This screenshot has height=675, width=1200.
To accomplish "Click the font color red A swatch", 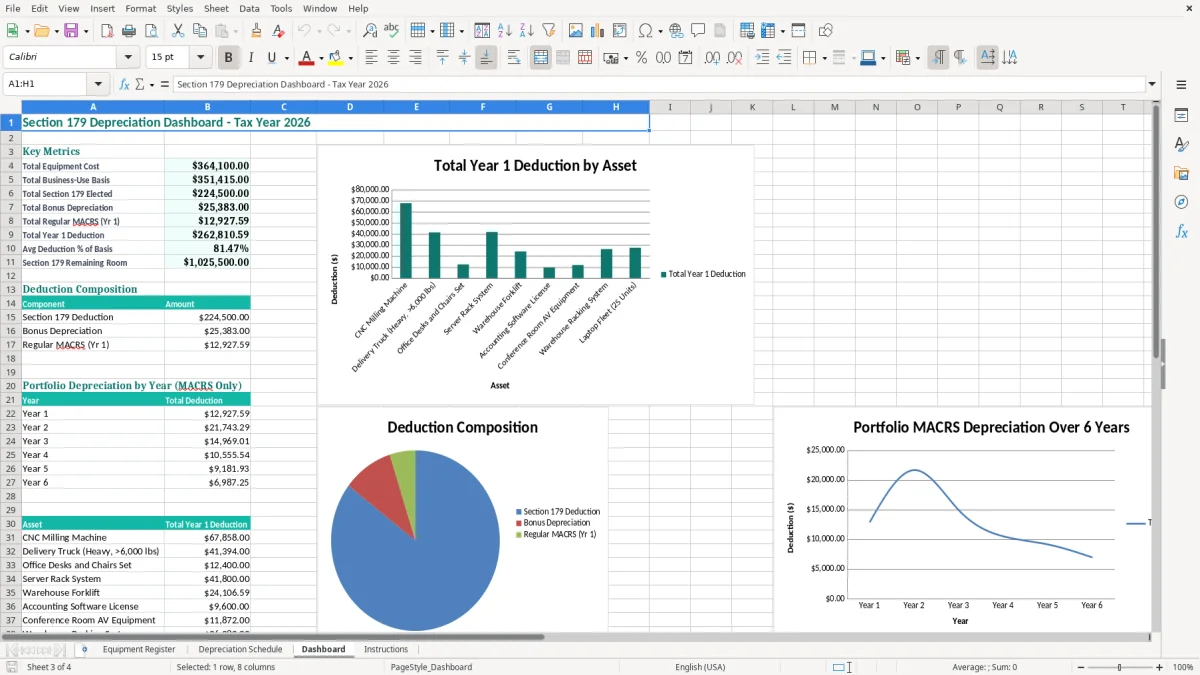I will pyautogui.click(x=306, y=58).
